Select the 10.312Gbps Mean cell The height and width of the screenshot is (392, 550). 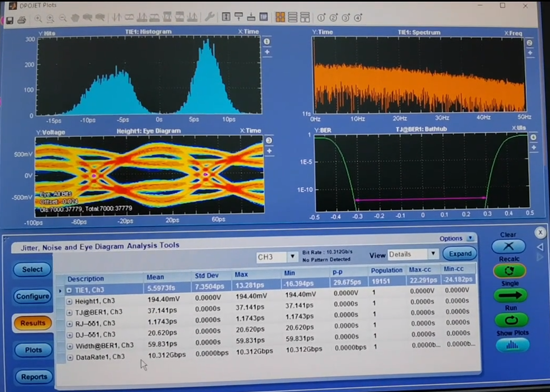[167, 355]
